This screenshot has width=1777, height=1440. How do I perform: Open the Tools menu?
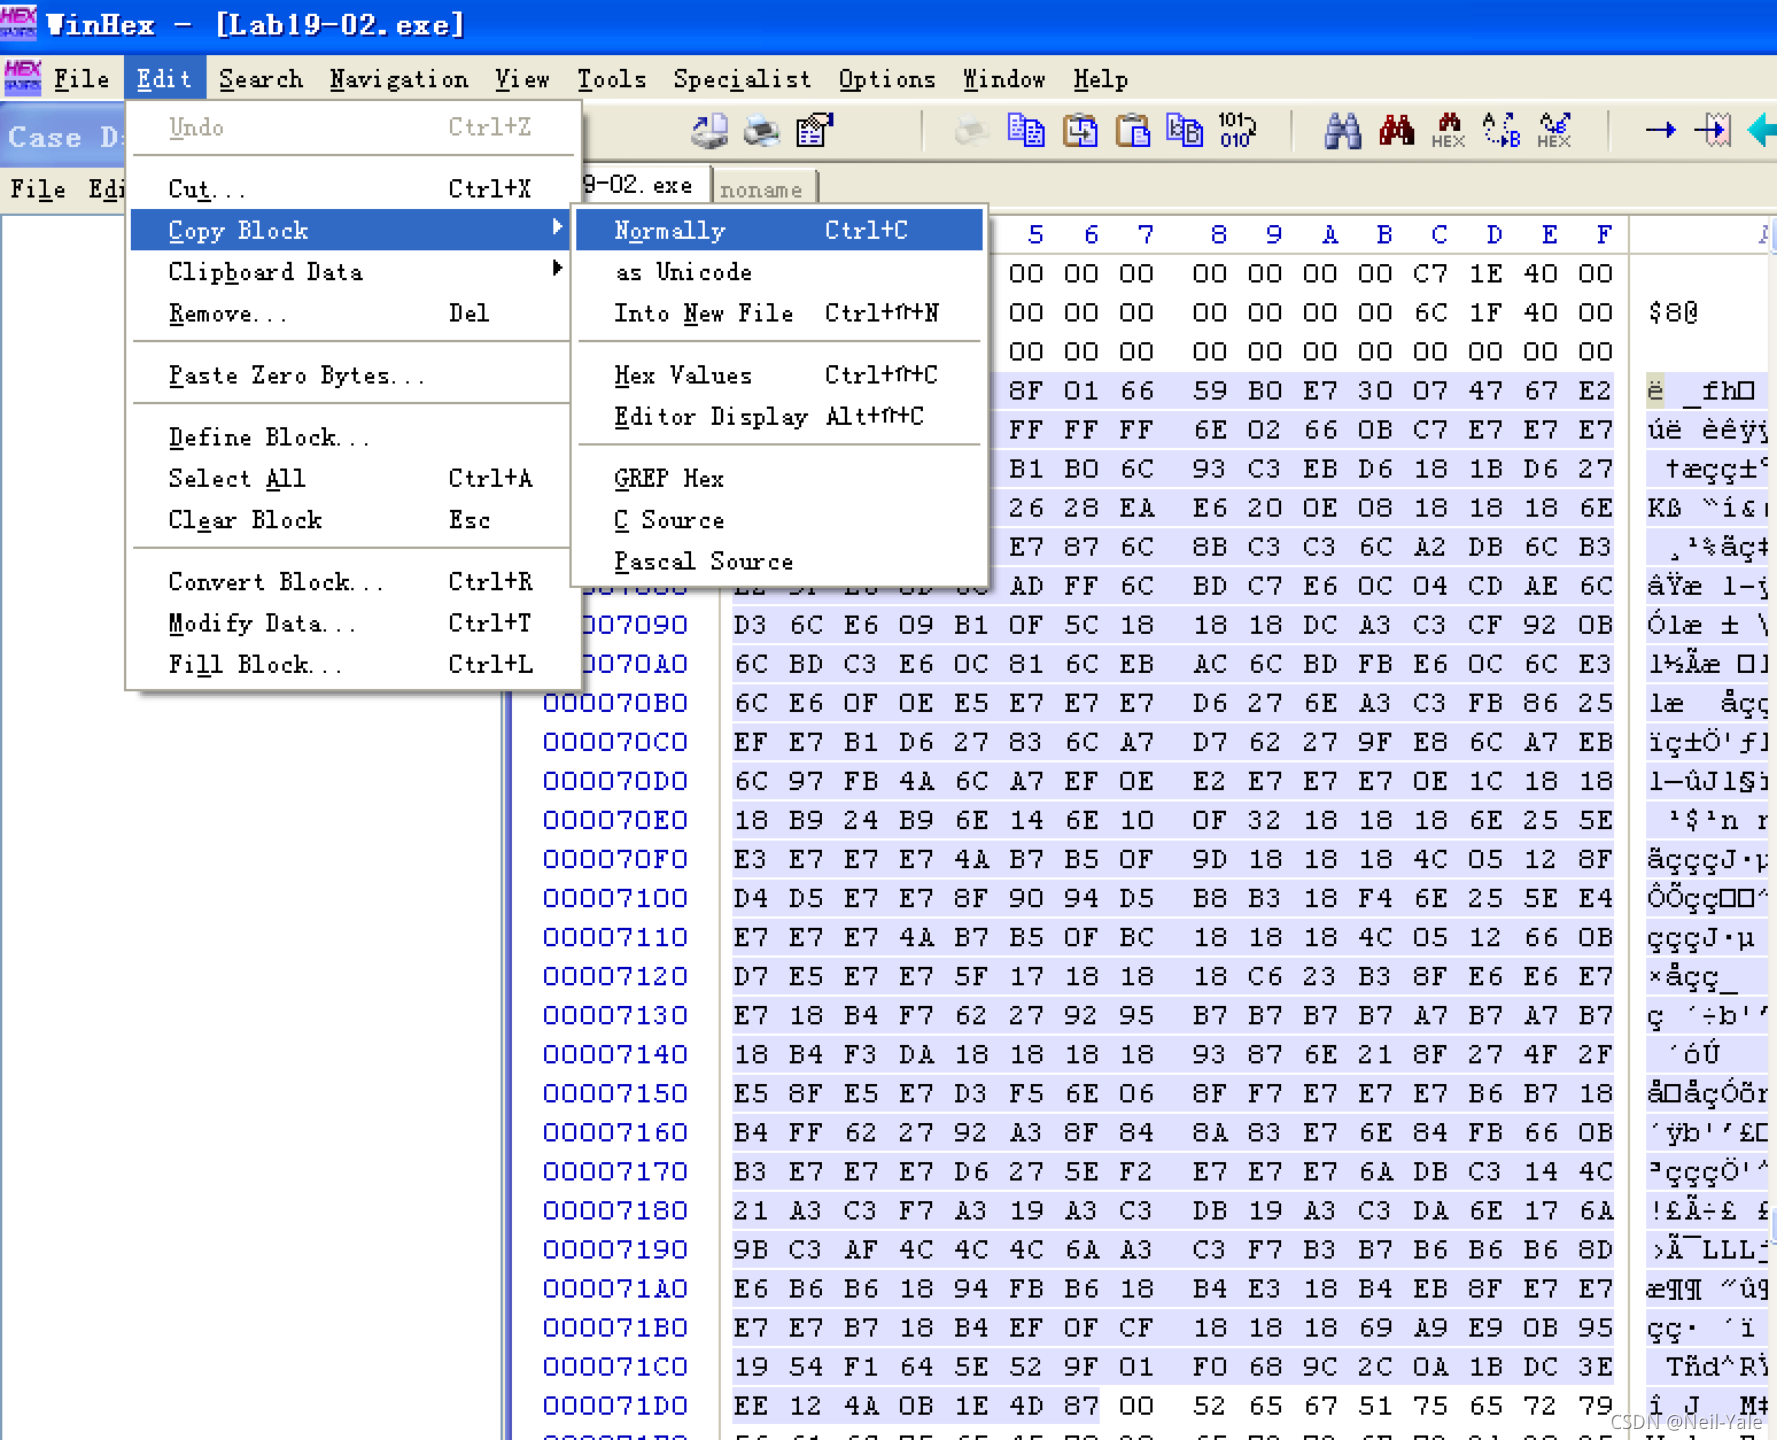tap(611, 79)
